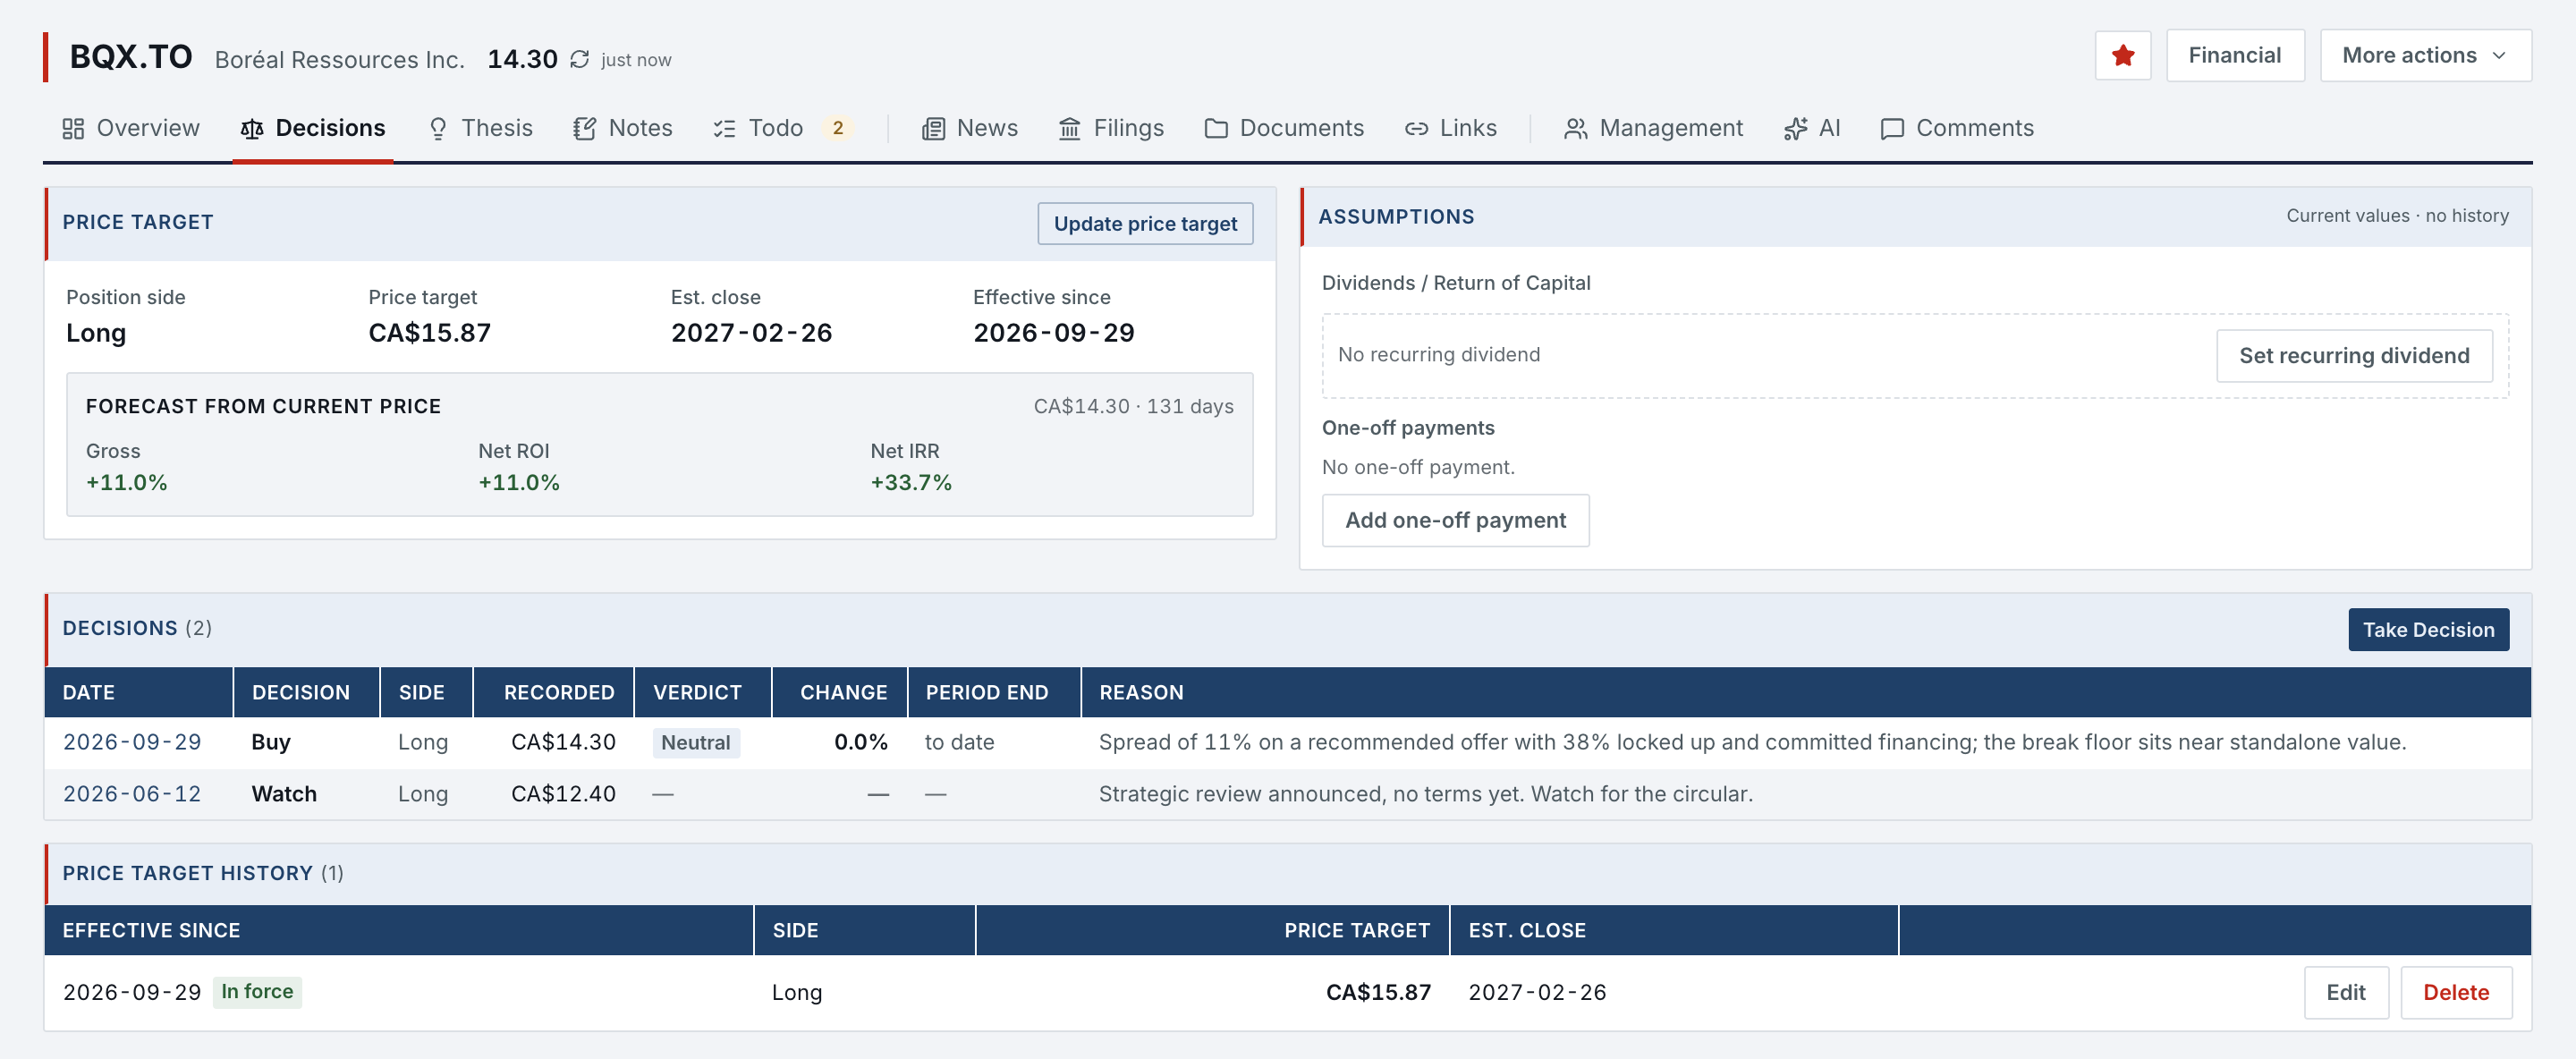
Task: Click the Financial button
Action: (x=2235, y=56)
